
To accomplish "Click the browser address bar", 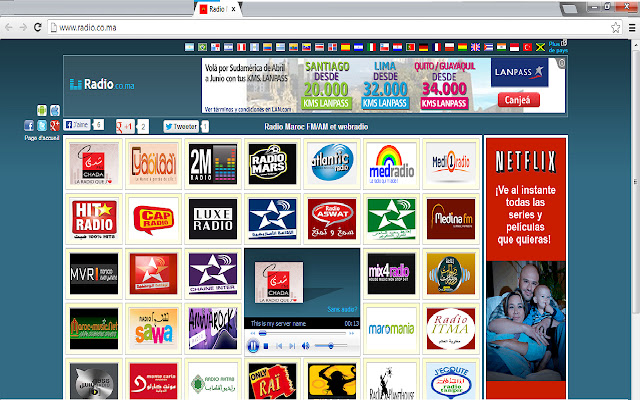I will pyautogui.click(x=335, y=27).
